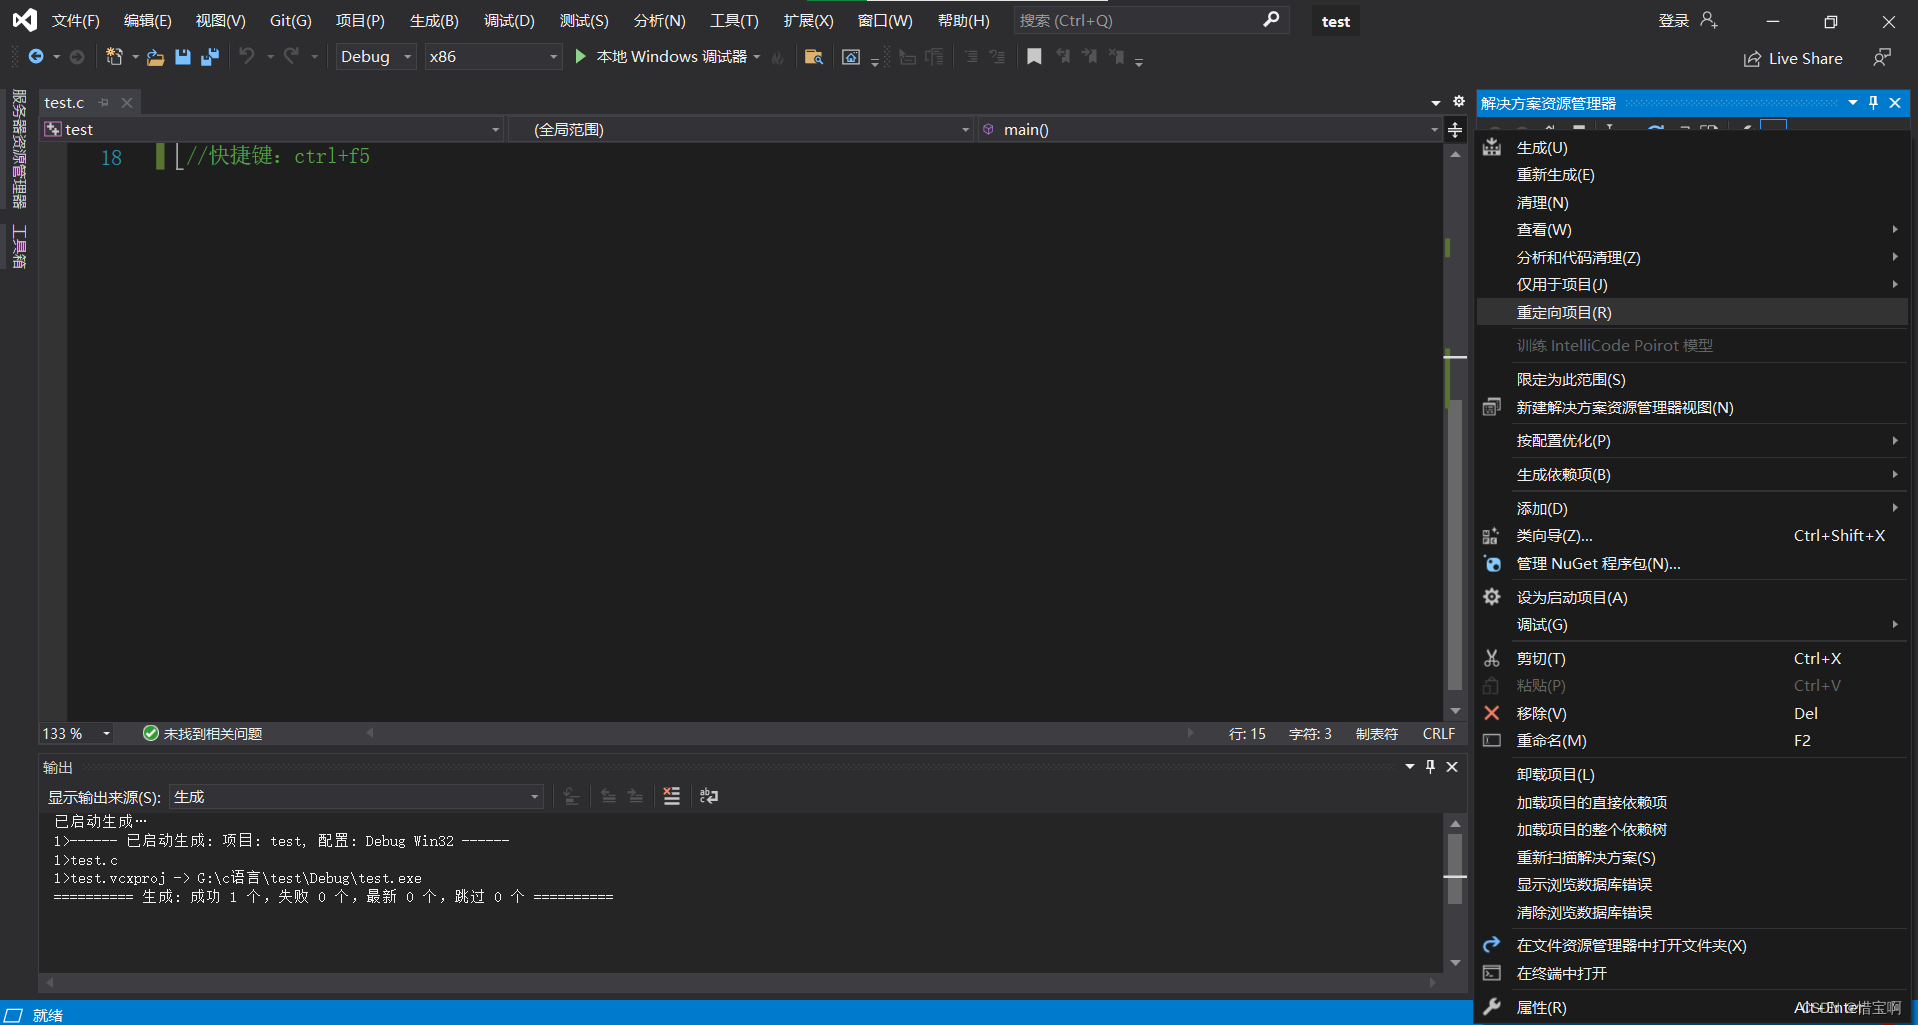Image resolution: width=1918 pixels, height=1025 pixels.
Task: Select 属性(R) in context menu
Action: (x=1692, y=1008)
